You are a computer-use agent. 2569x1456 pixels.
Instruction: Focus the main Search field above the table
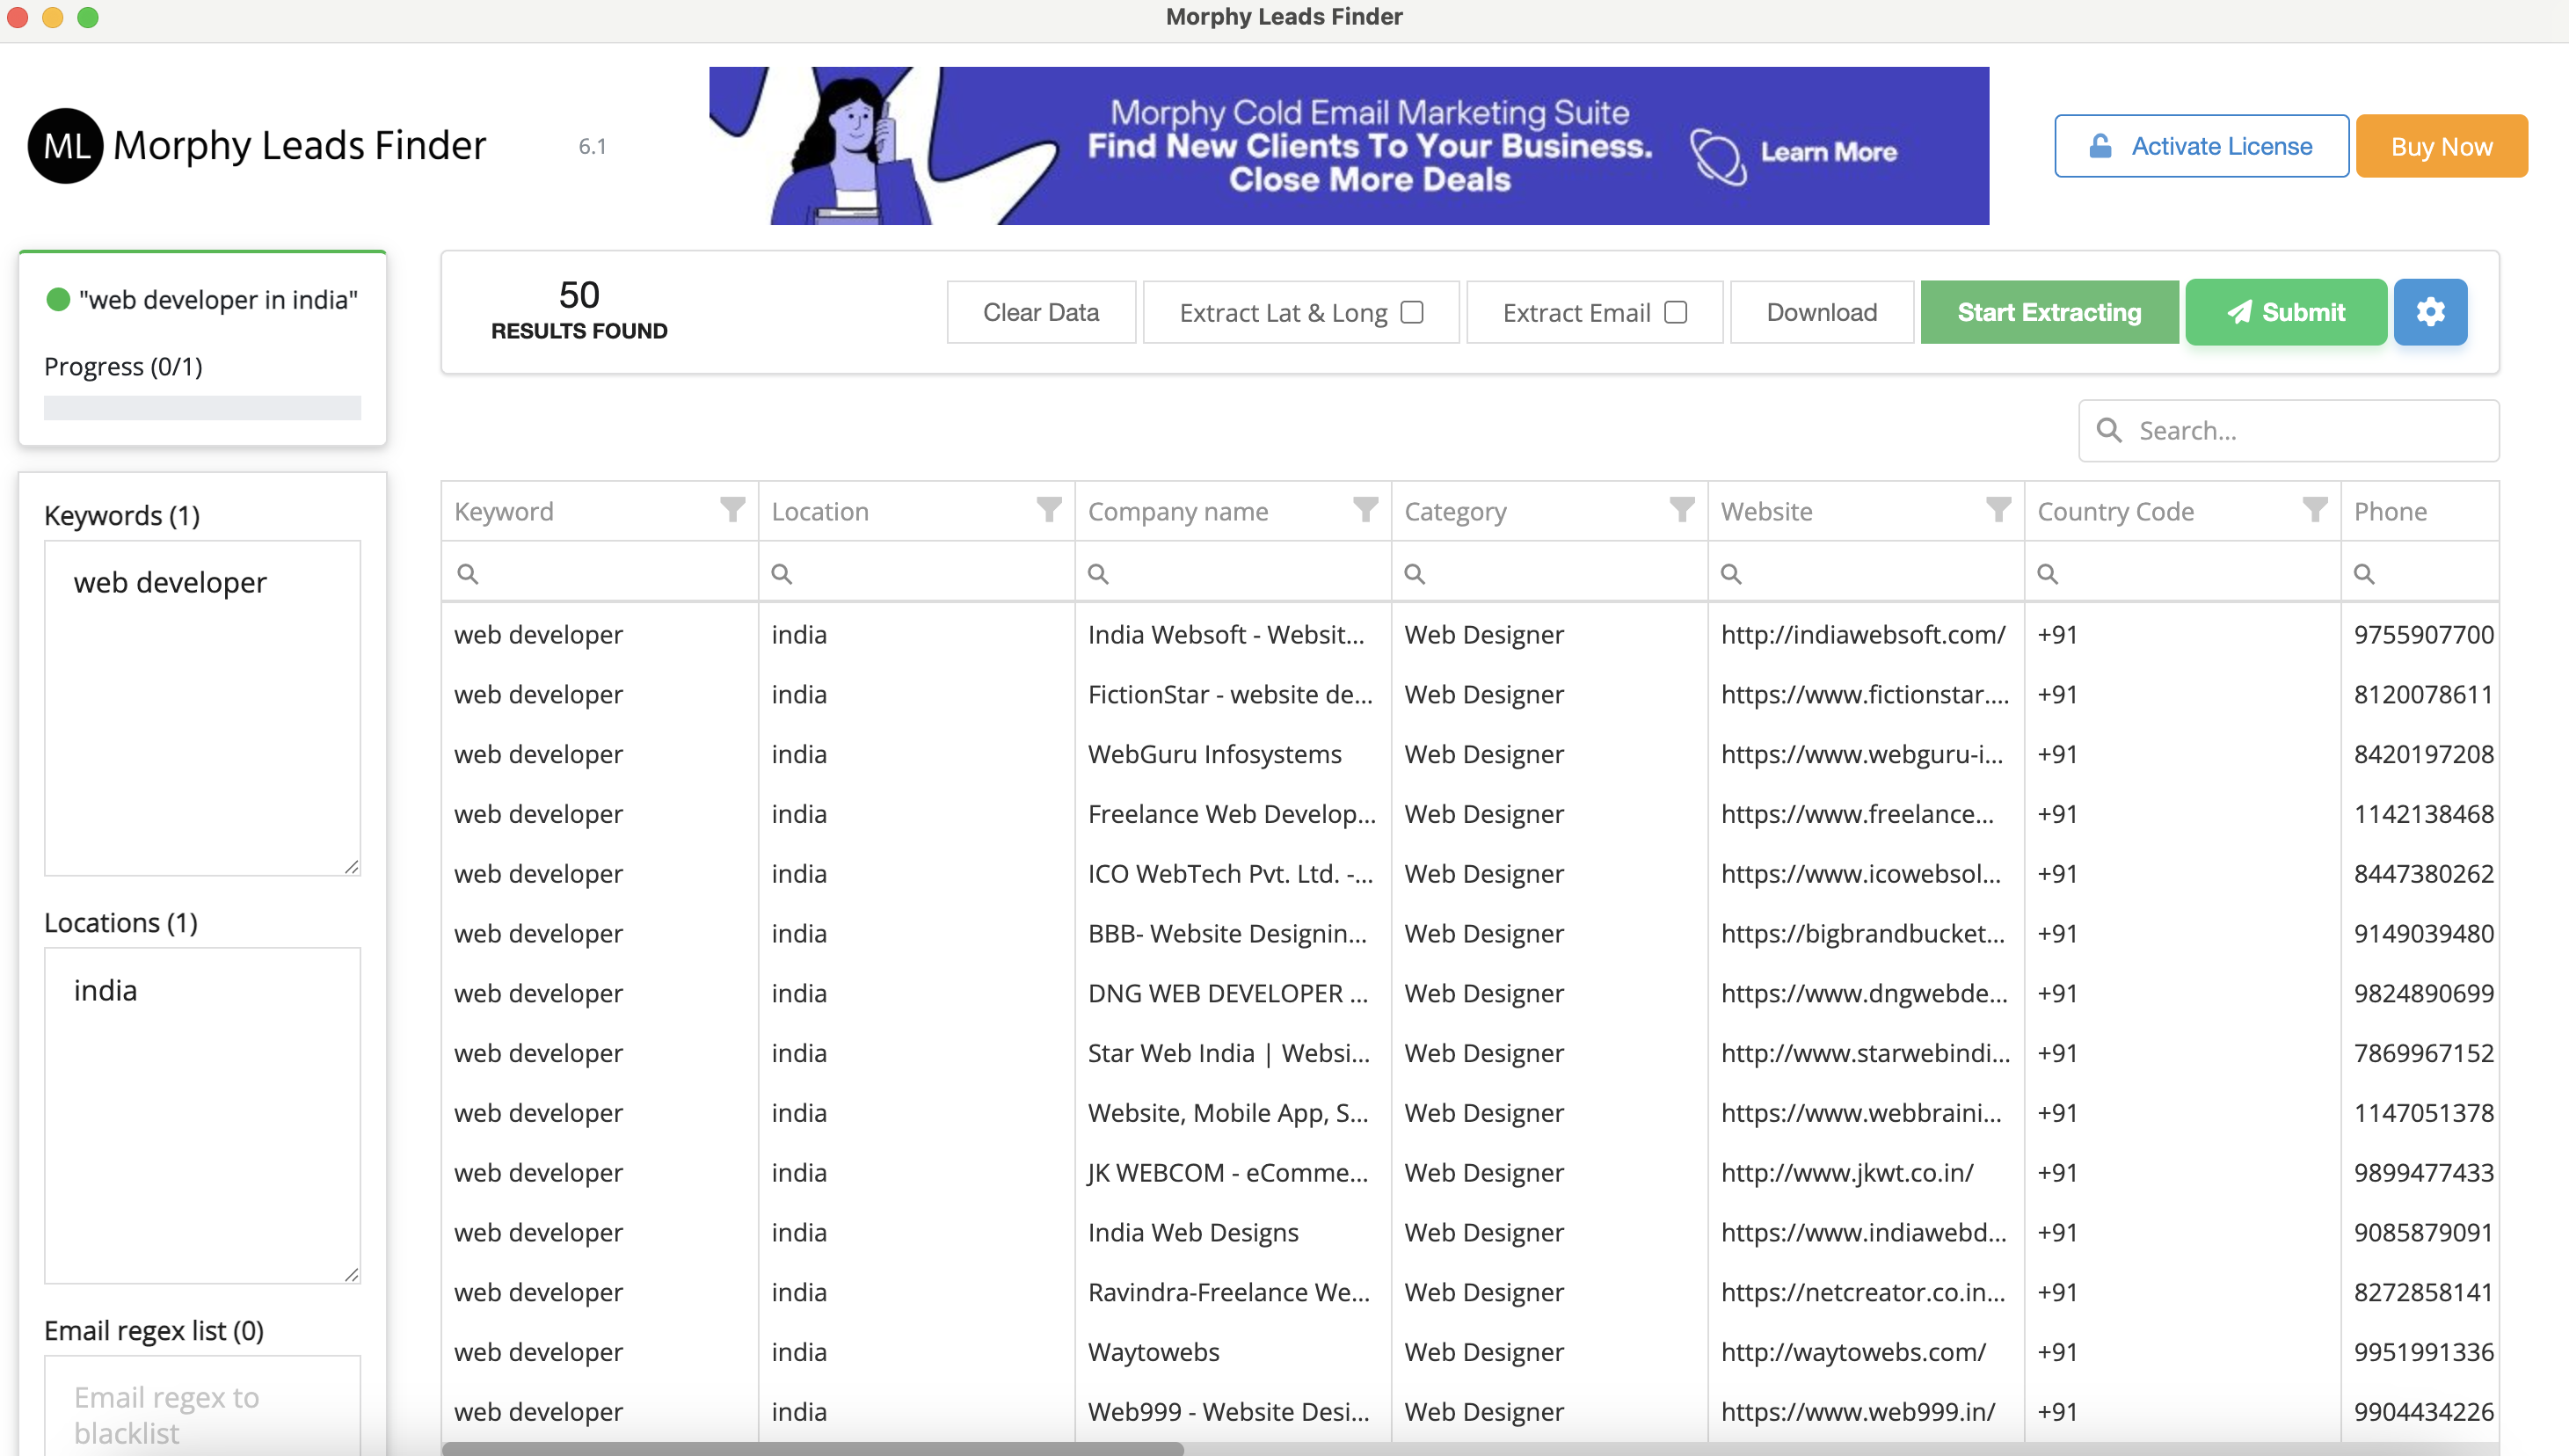[2300, 430]
